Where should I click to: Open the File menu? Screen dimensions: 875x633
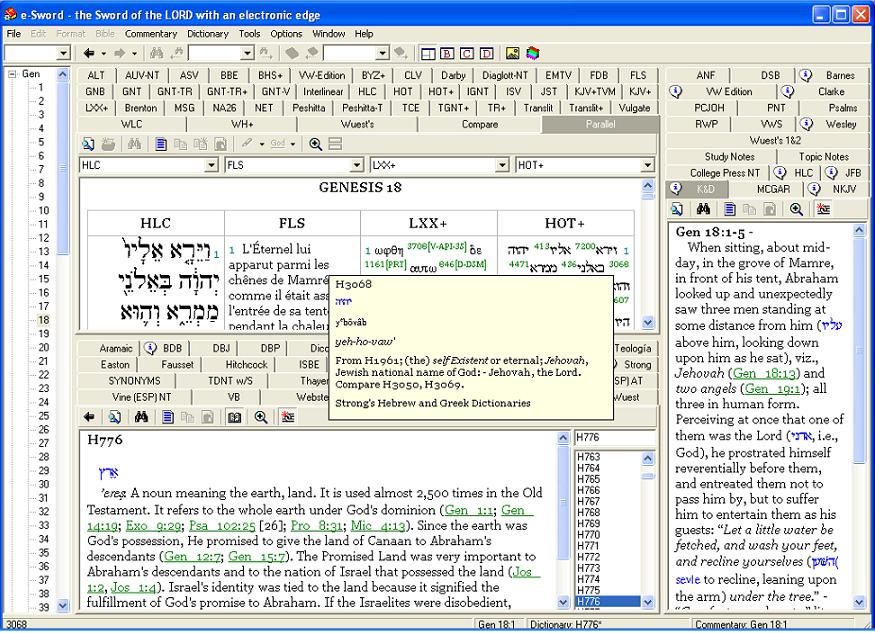tap(13, 33)
